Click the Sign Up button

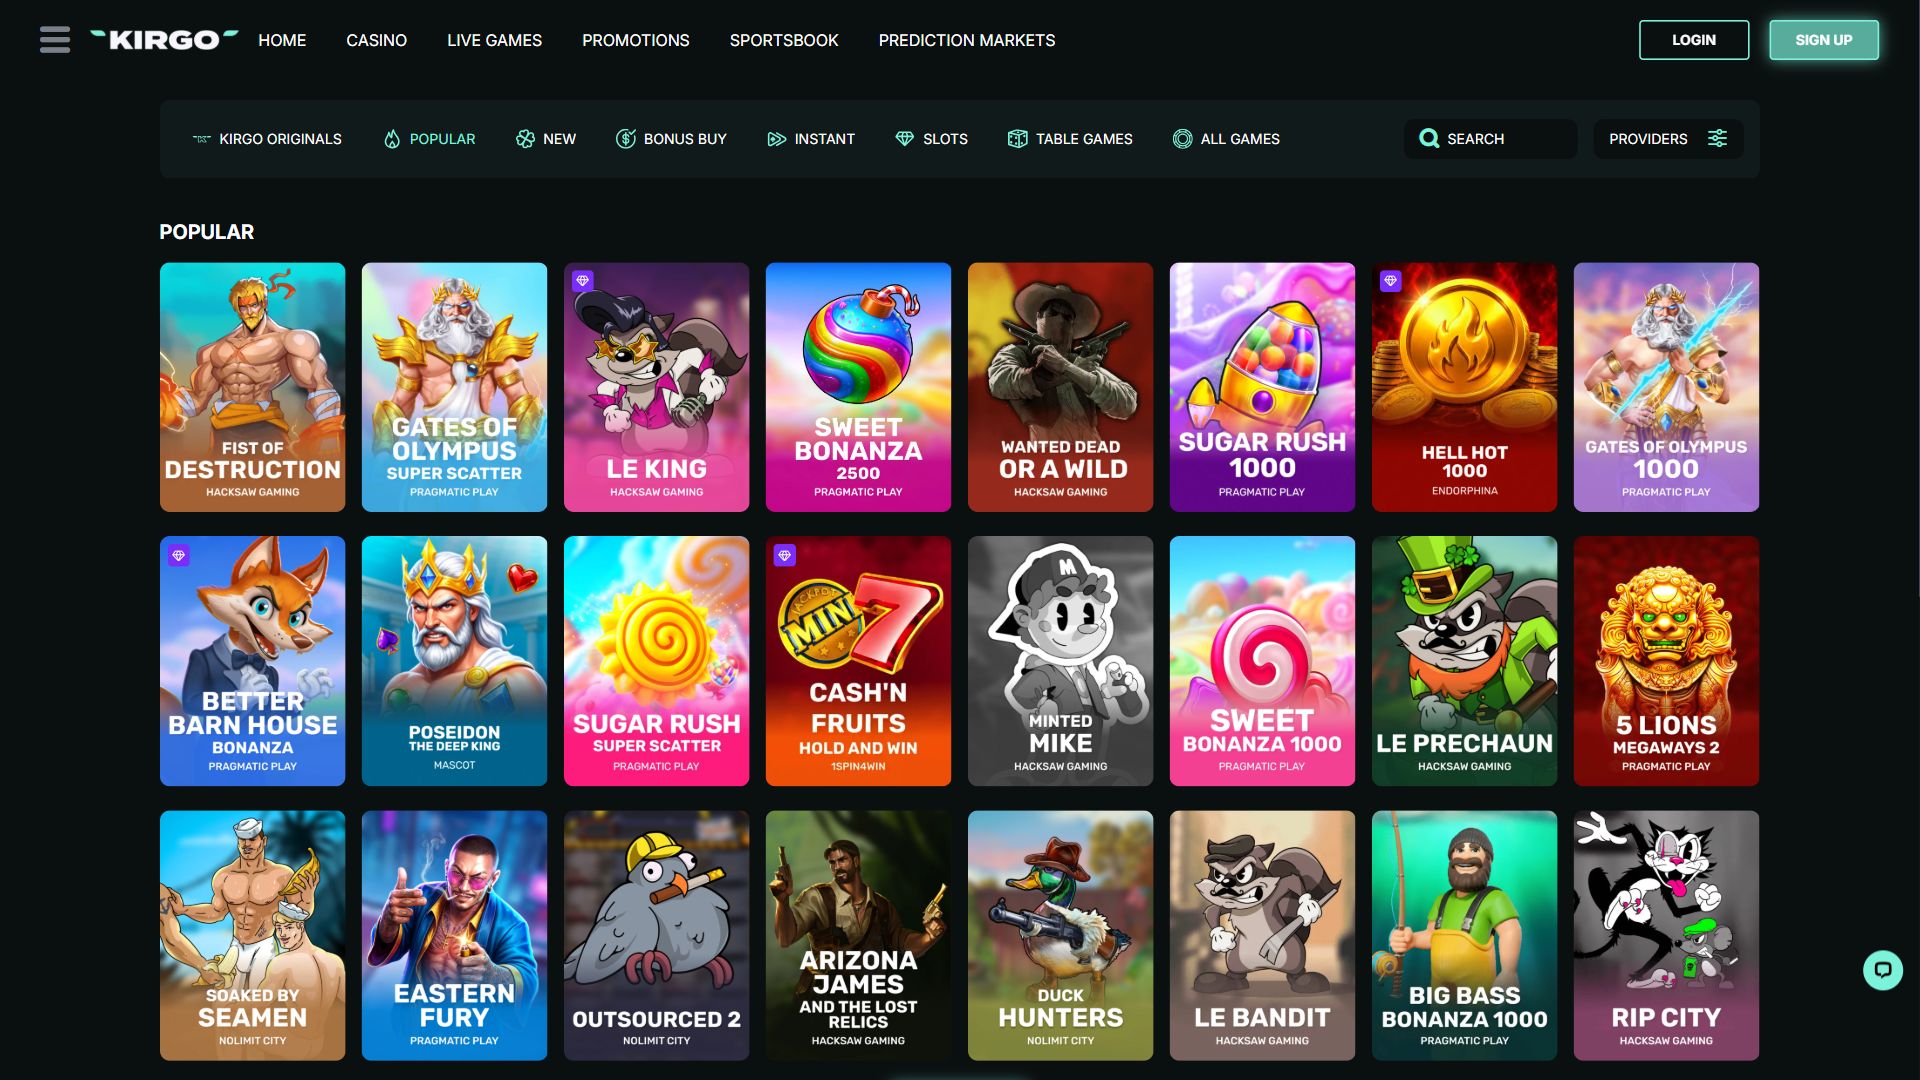[1823, 40]
